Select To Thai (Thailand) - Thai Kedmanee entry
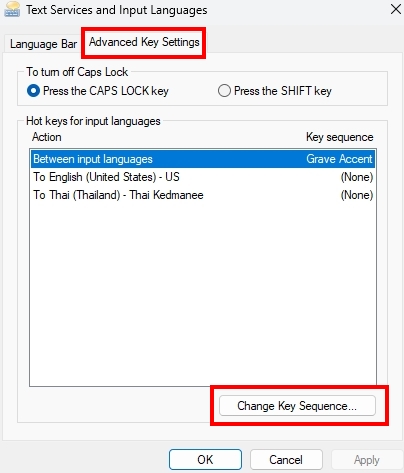The image size is (404, 473). point(203,195)
